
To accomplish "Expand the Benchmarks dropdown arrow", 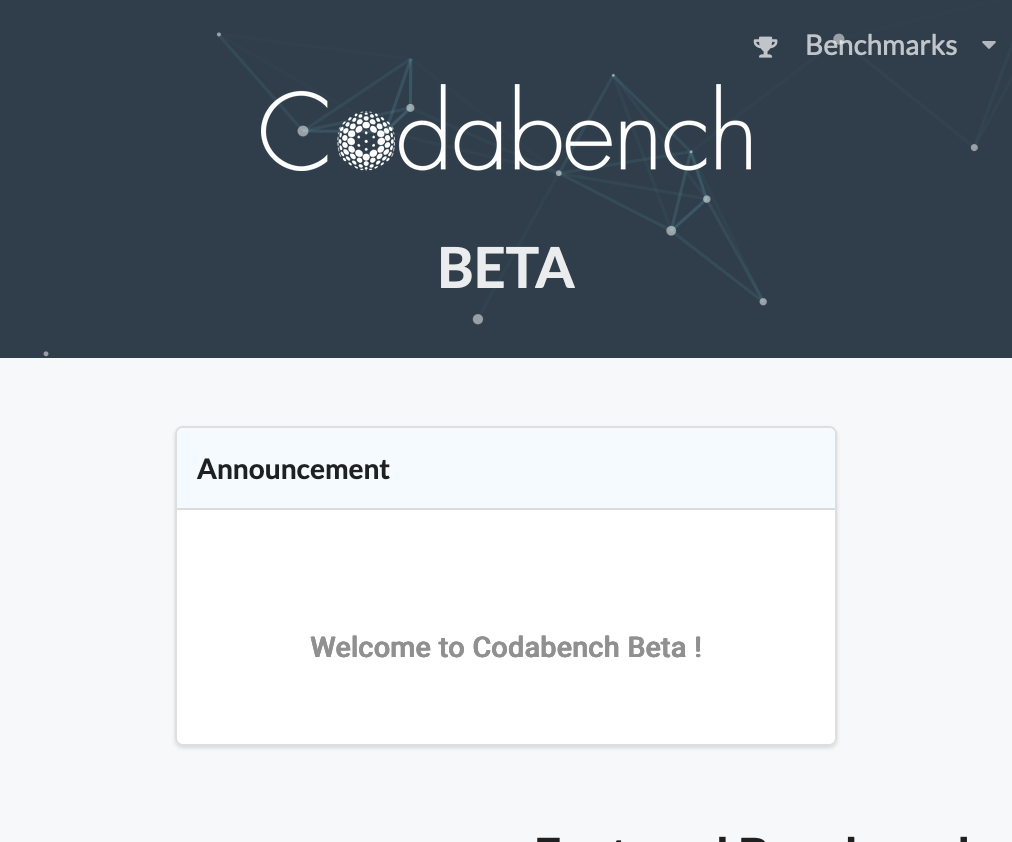I will pyautogui.click(x=989, y=46).
